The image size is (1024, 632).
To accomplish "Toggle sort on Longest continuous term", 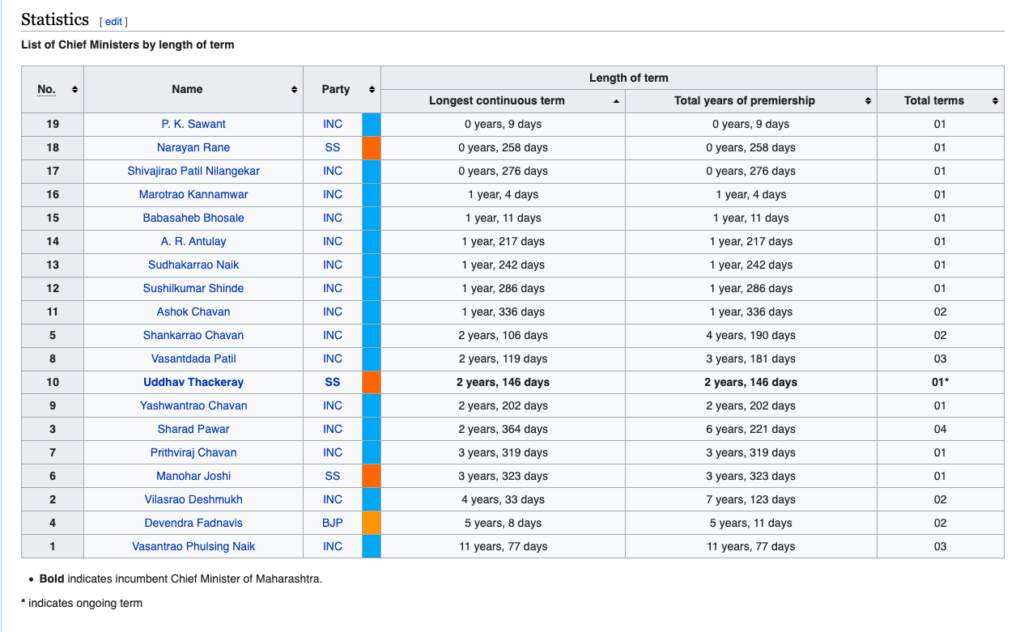I will click(615, 101).
